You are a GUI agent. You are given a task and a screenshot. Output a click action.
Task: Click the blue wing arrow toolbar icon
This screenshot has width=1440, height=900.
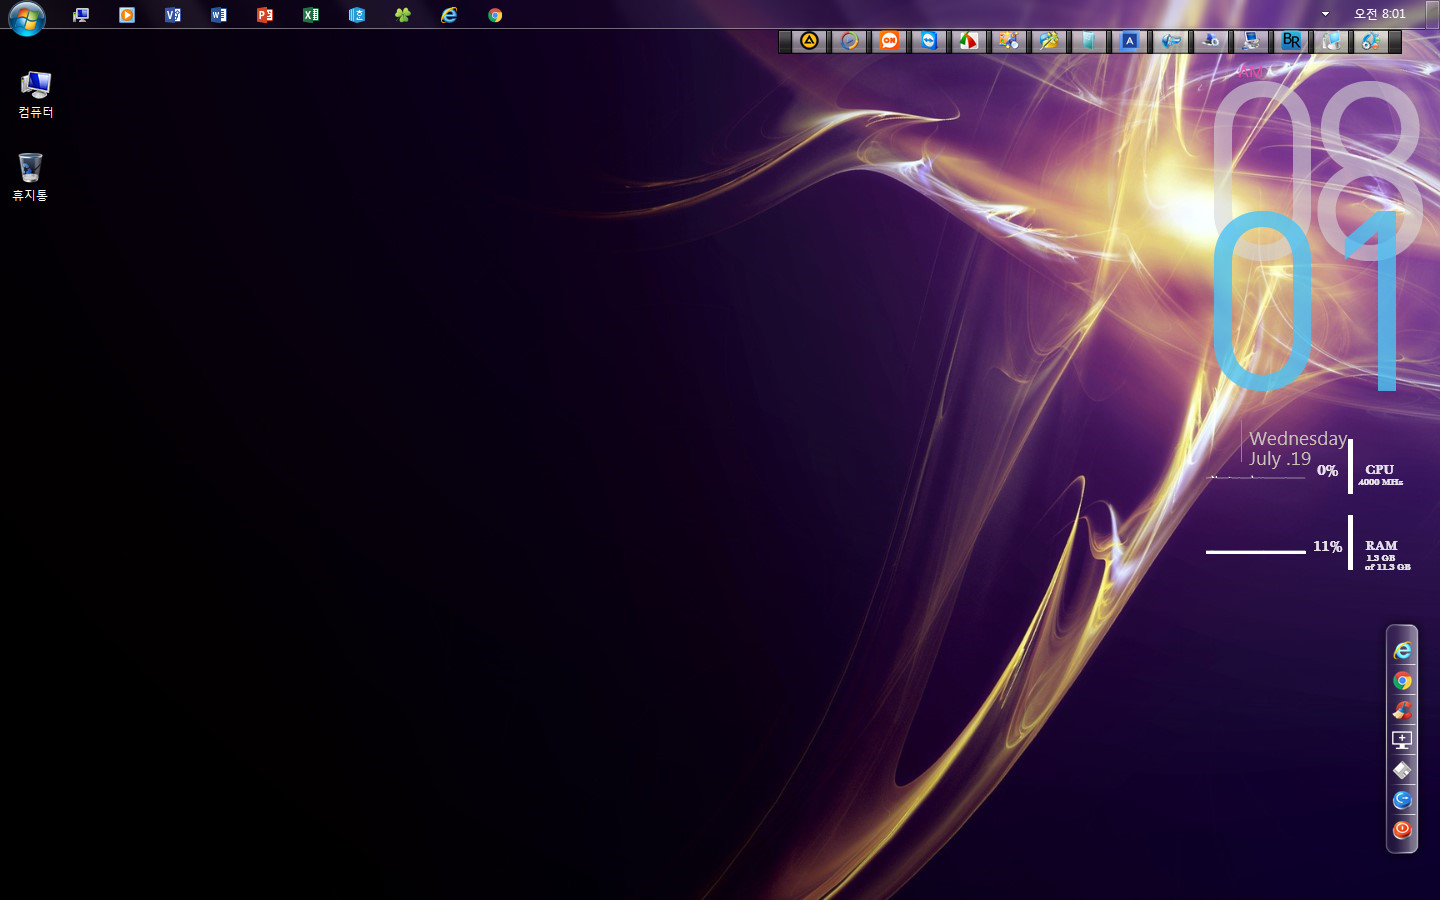1170,41
